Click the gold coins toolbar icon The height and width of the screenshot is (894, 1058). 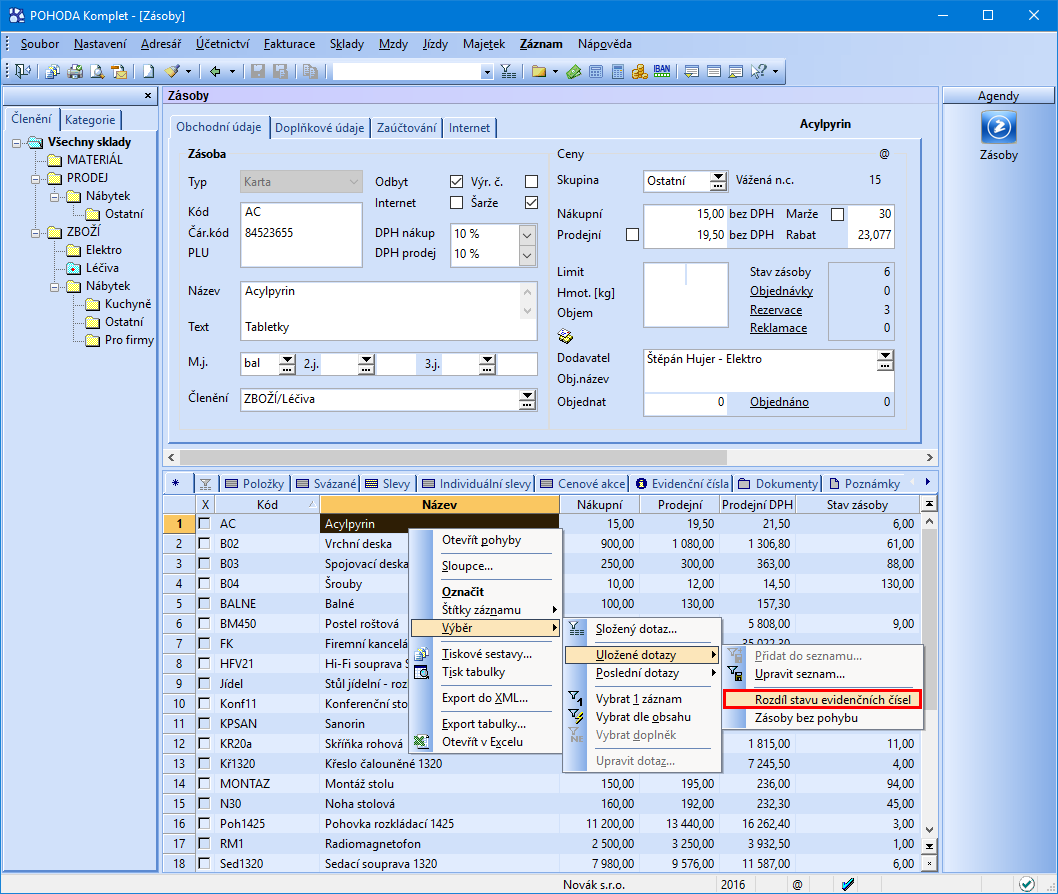click(640, 71)
